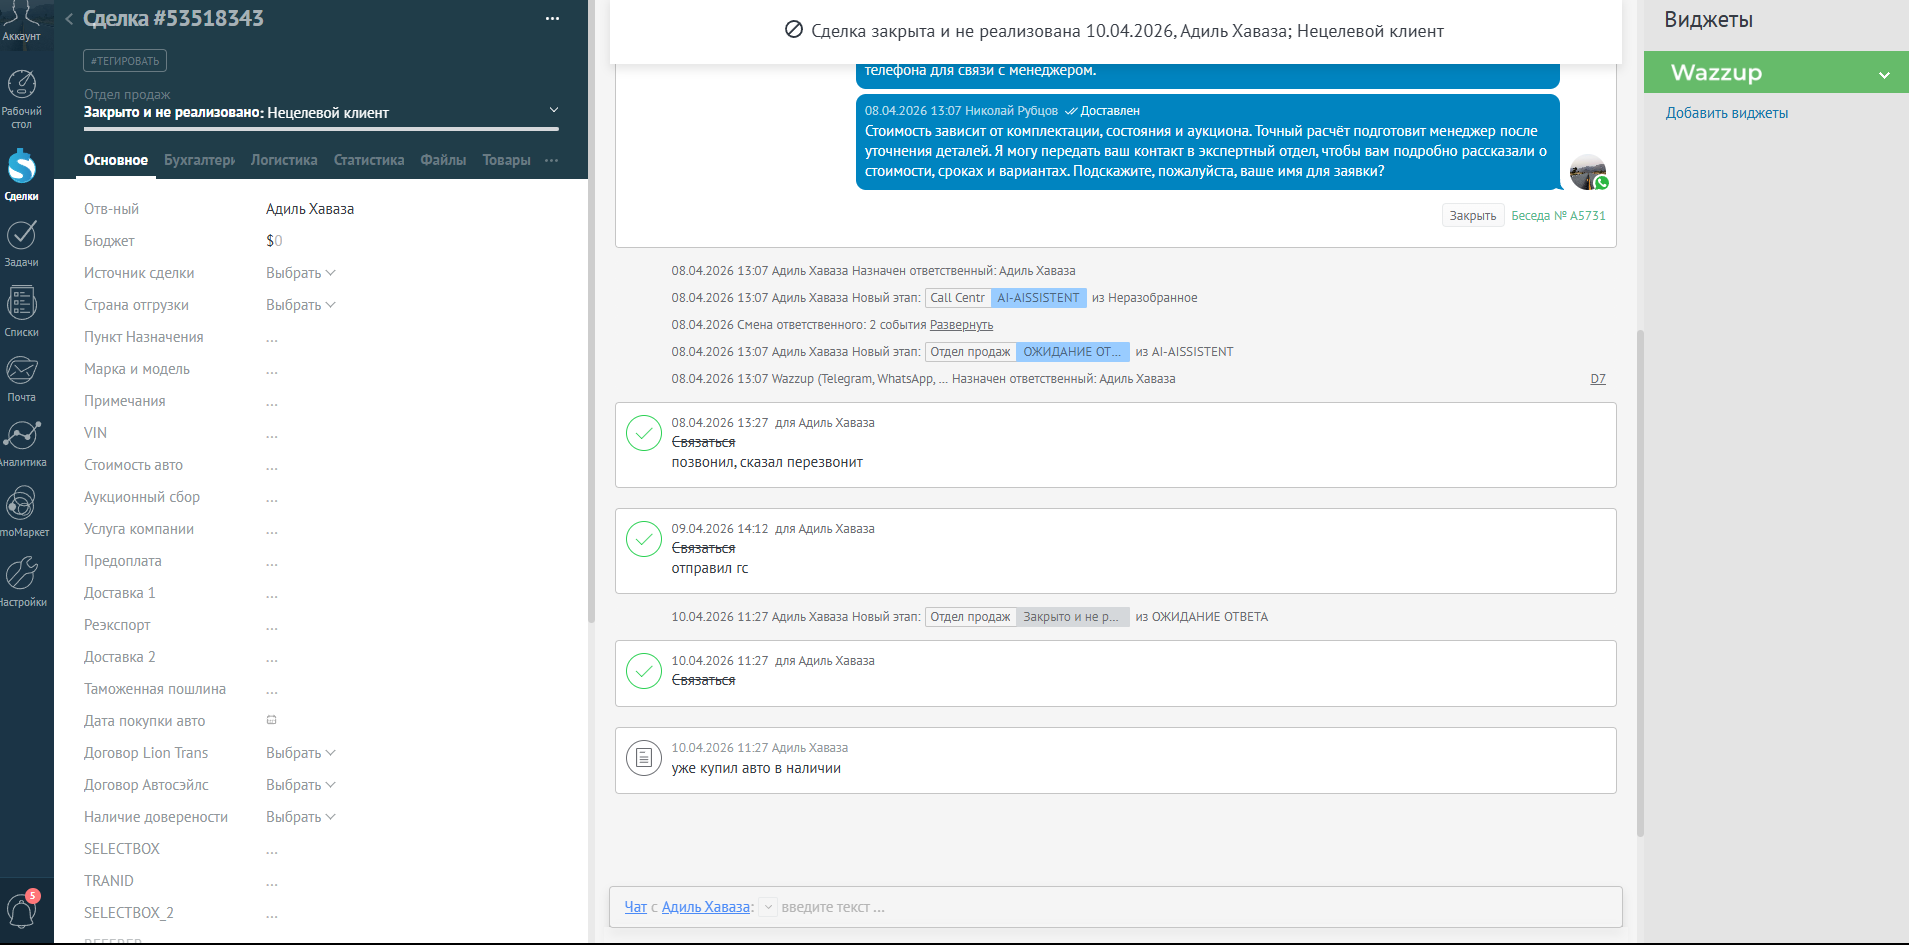Show more tabs via dots after Товары
The width and height of the screenshot is (1909, 945).
pos(551,160)
